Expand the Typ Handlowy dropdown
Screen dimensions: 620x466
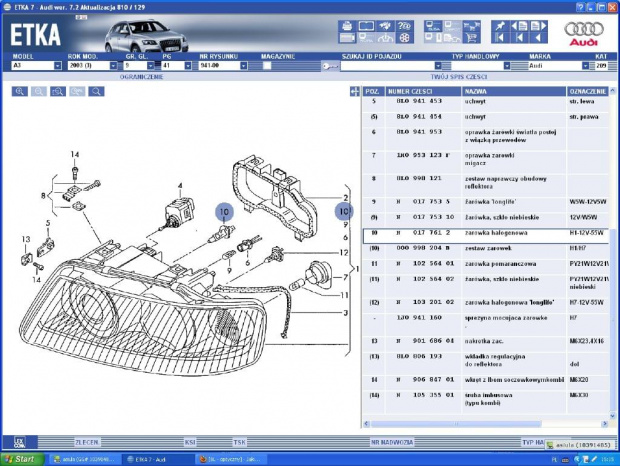[x=507, y=66]
